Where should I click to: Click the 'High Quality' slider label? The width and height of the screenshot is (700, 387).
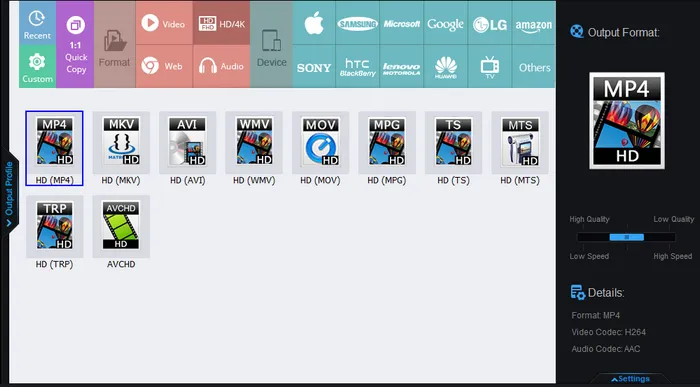coord(589,219)
